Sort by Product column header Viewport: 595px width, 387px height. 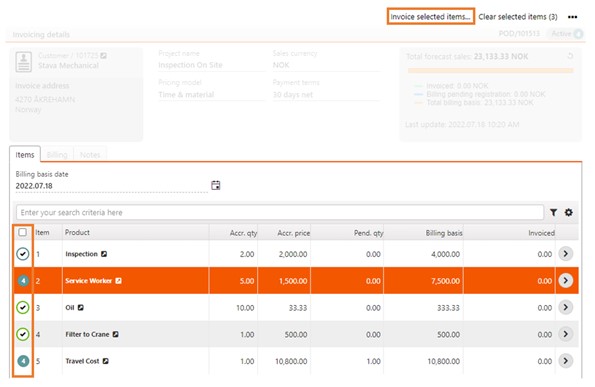coord(77,233)
